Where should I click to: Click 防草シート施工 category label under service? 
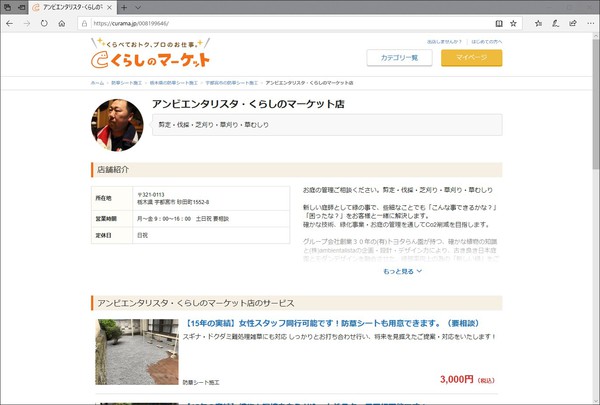click(x=201, y=382)
